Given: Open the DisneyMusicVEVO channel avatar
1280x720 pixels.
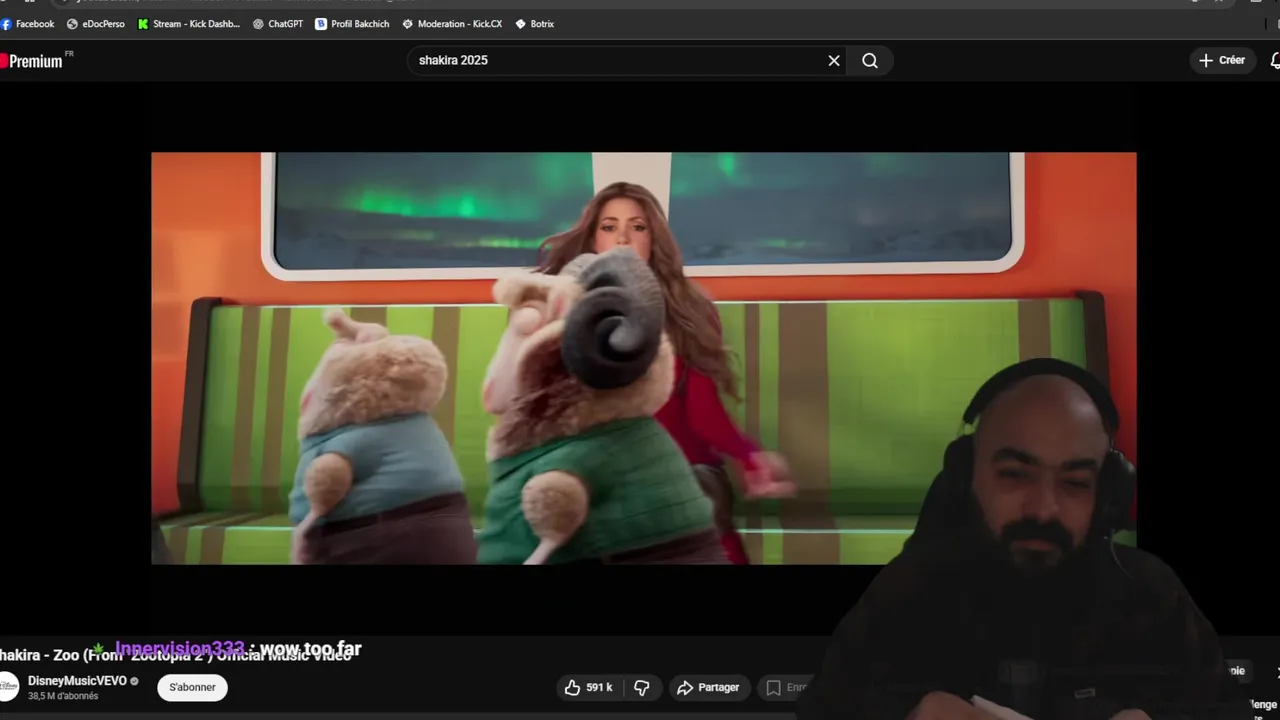Looking at the screenshot, I should click(x=9, y=687).
